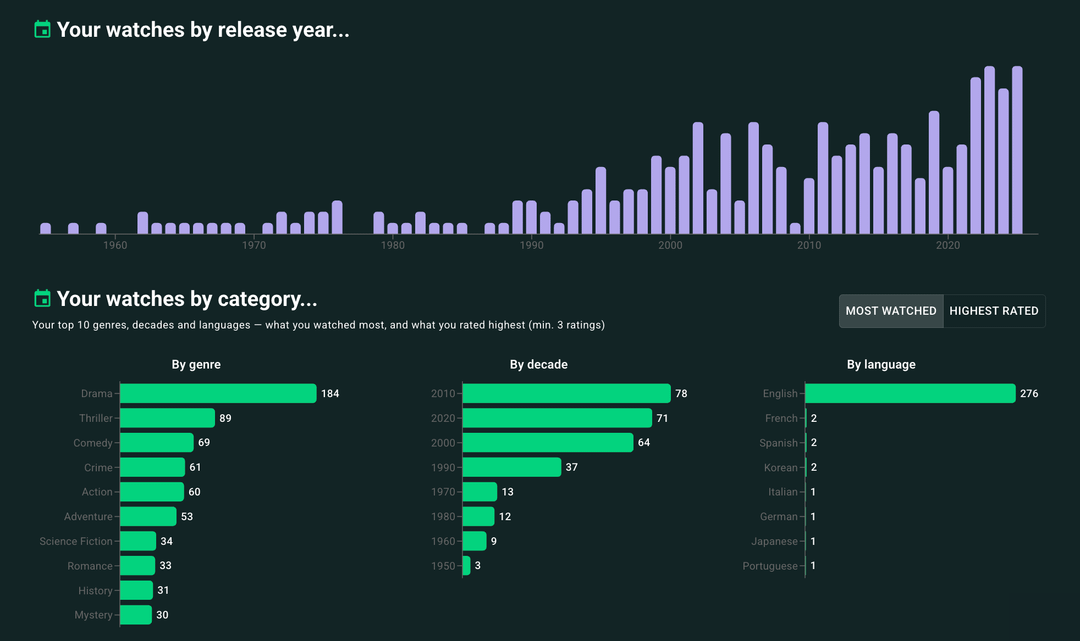Click the 1990 decade bar

512,467
